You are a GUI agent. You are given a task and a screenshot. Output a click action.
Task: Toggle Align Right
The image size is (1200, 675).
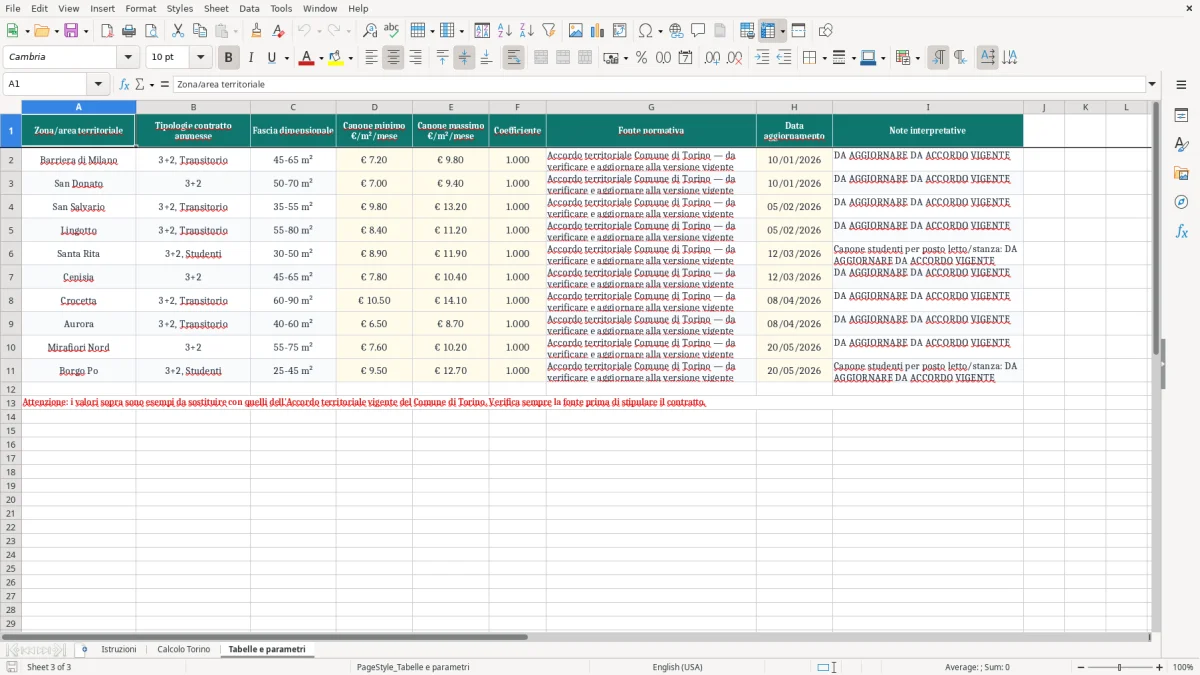point(415,58)
